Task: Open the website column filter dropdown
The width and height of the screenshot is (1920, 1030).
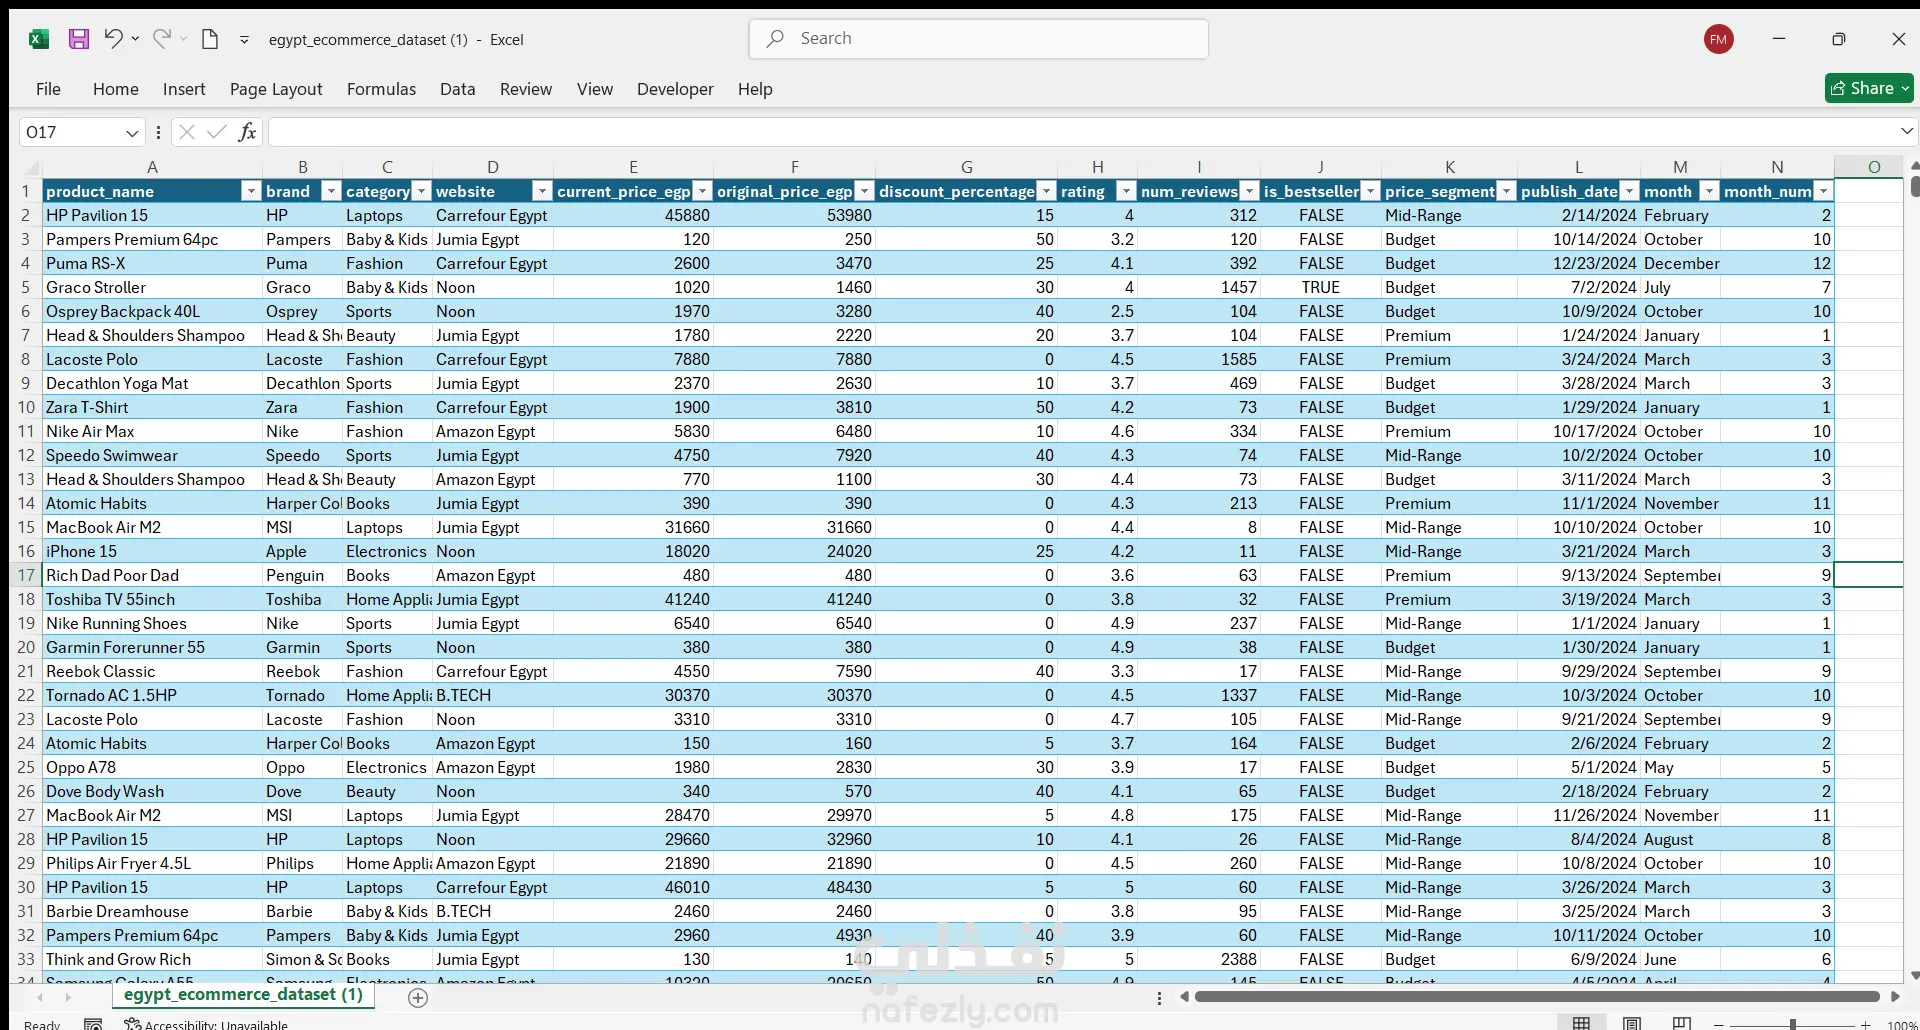Action: pyautogui.click(x=542, y=191)
